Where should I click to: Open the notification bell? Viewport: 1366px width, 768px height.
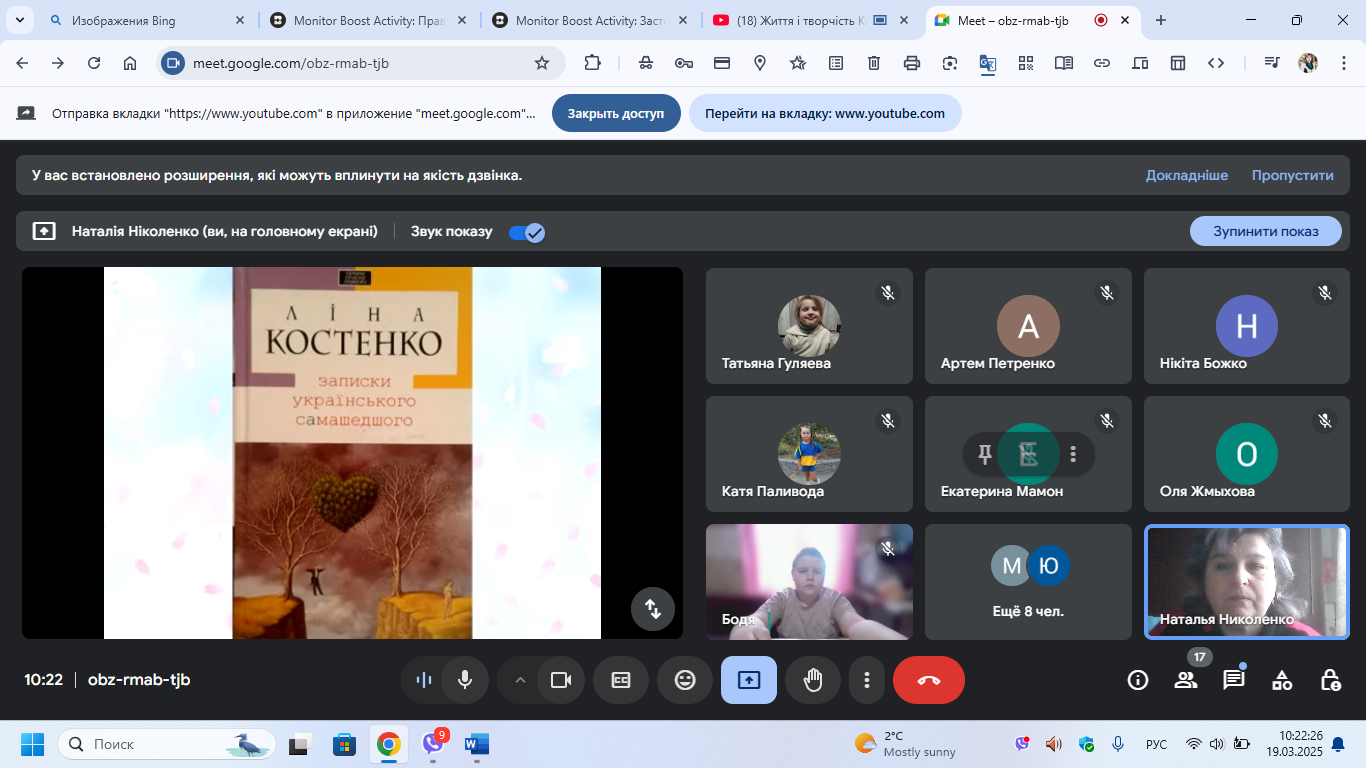1338,744
